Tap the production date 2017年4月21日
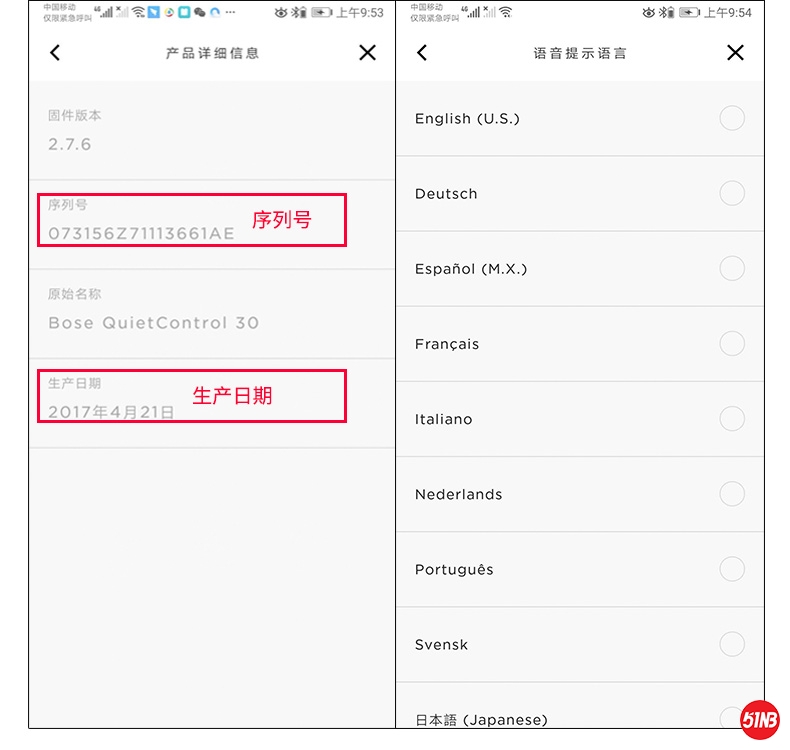The height and width of the screenshot is (750, 790). click(x=111, y=412)
